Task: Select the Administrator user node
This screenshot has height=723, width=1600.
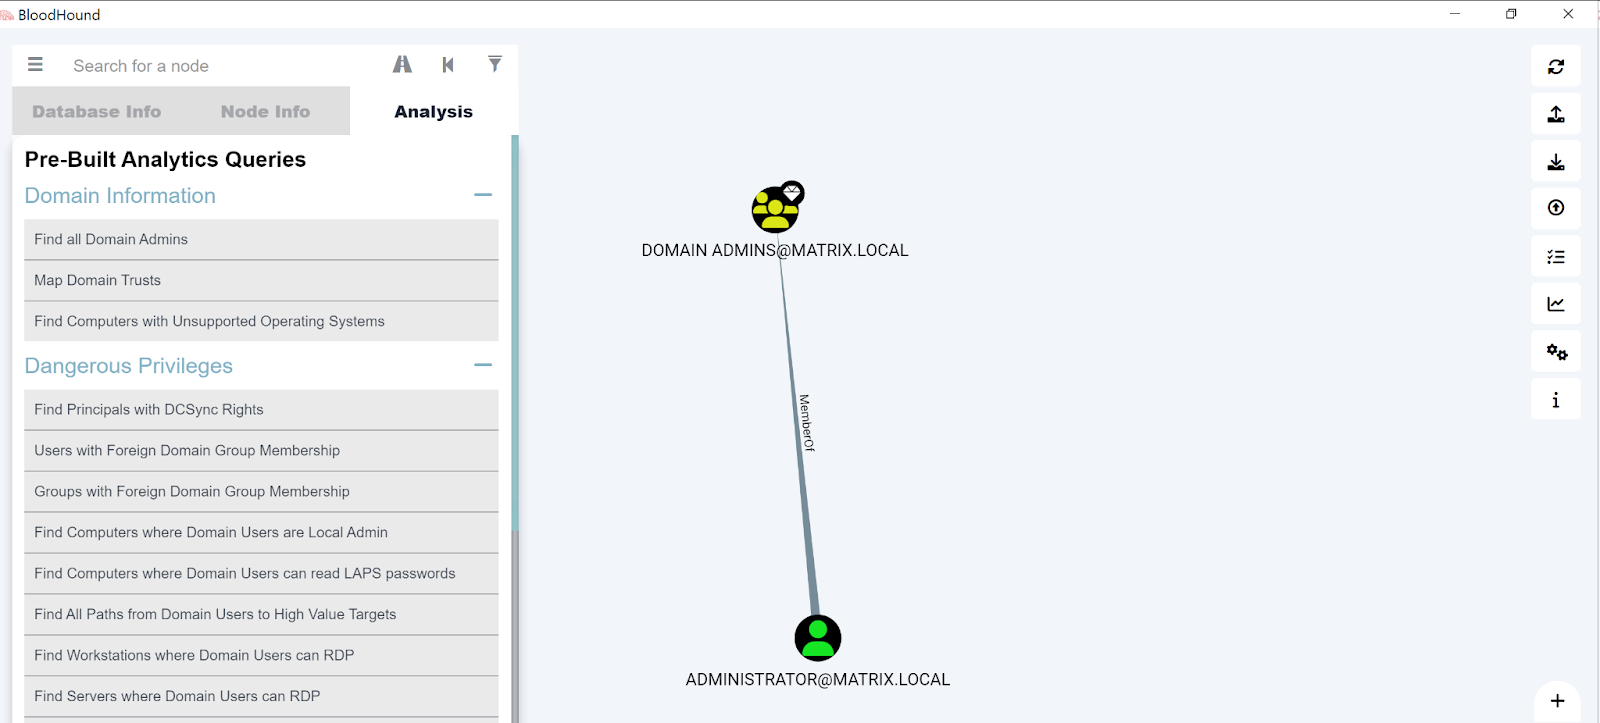Action: (x=818, y=638)
